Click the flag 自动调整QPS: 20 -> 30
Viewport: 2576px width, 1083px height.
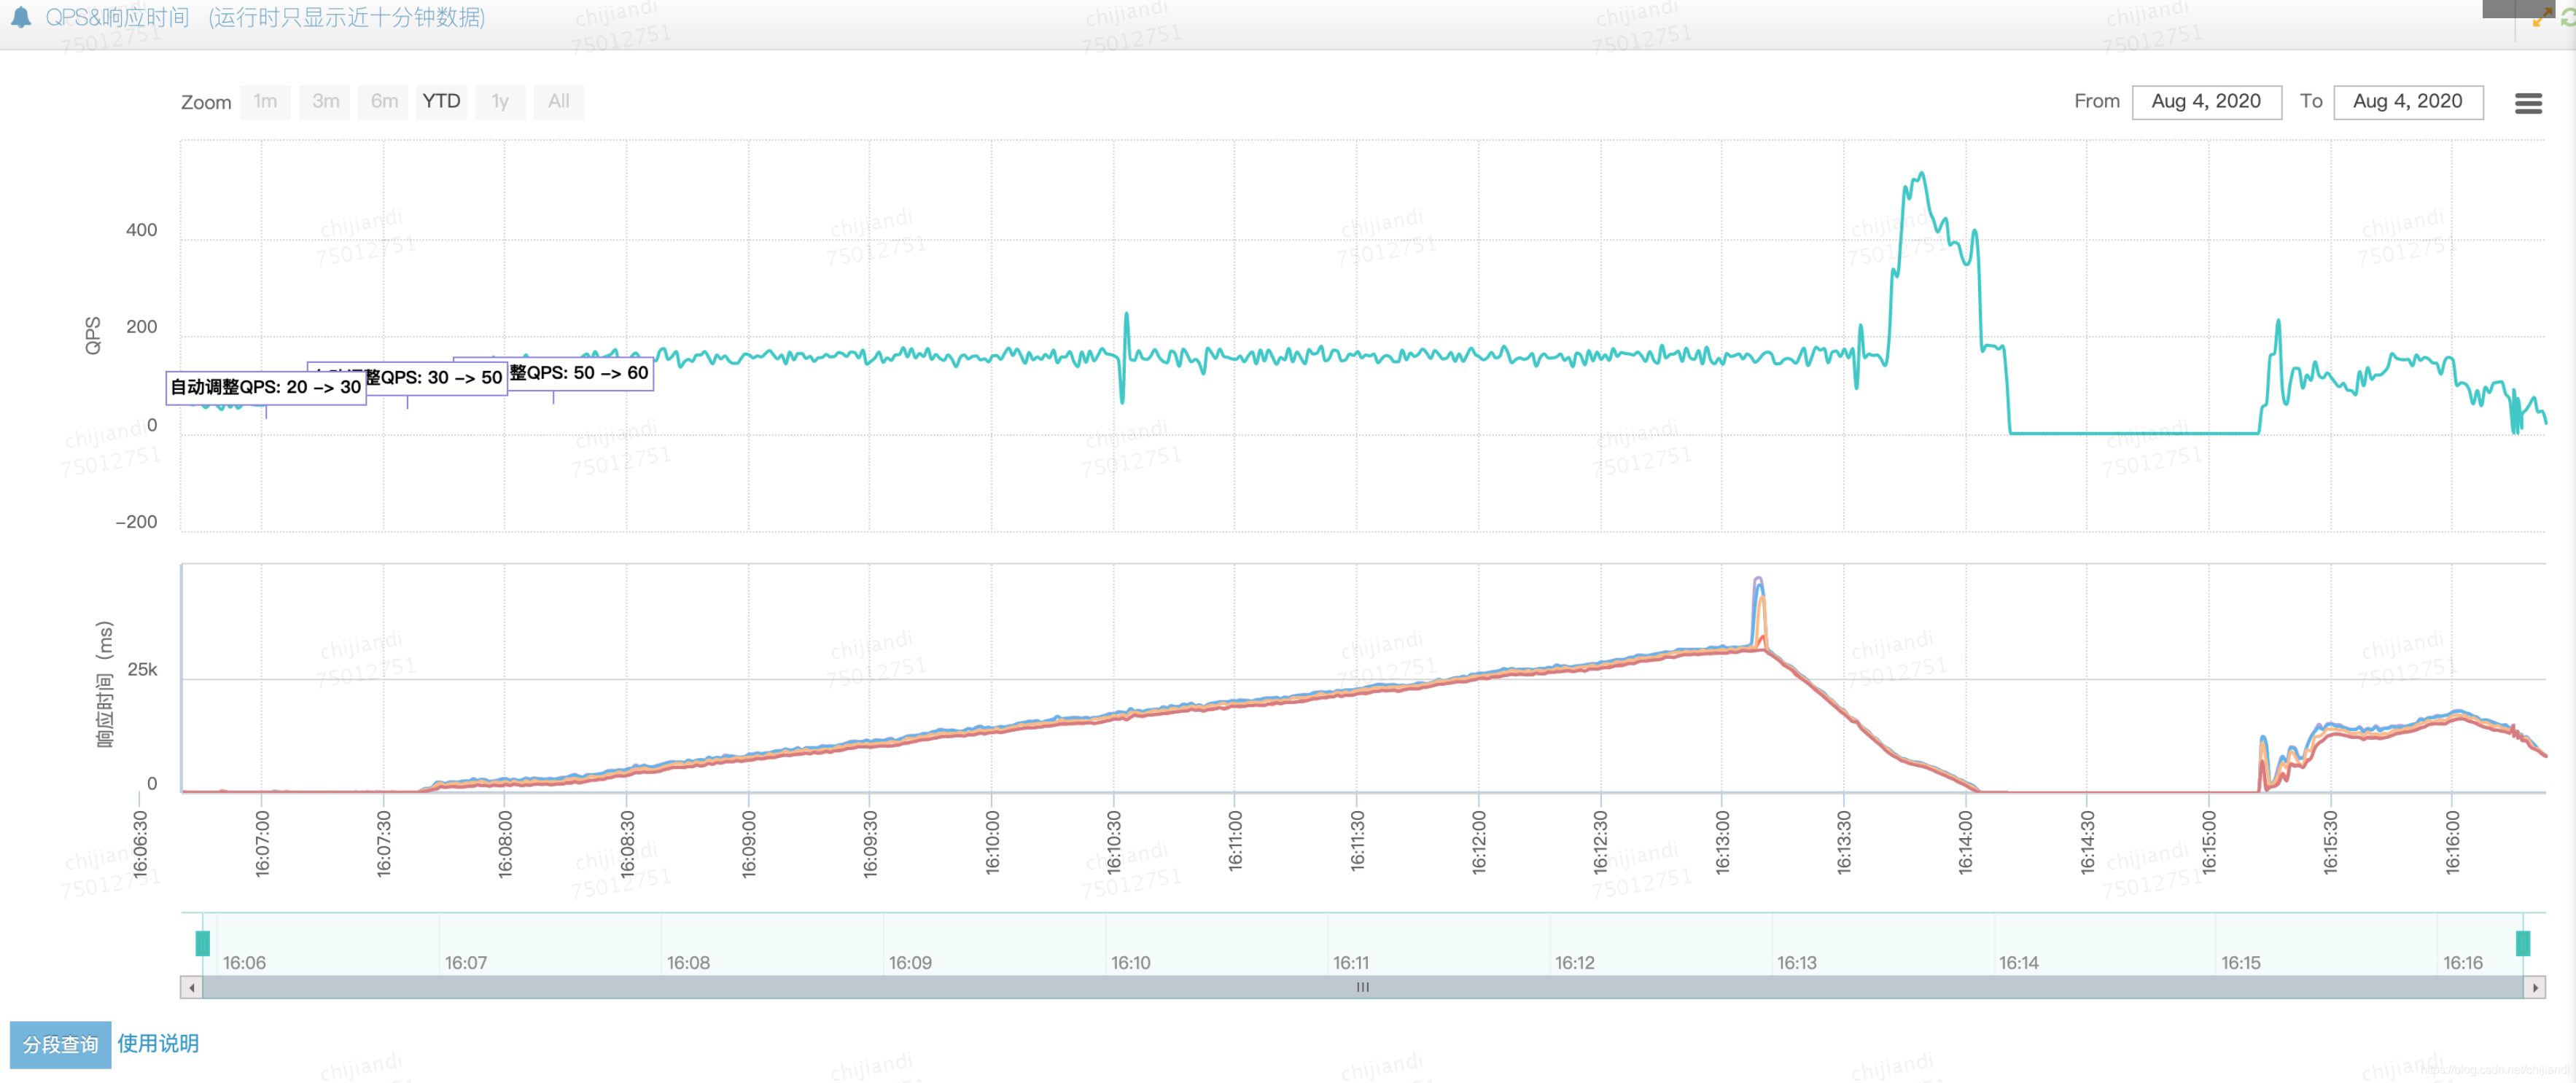click(x=266, y=387)
